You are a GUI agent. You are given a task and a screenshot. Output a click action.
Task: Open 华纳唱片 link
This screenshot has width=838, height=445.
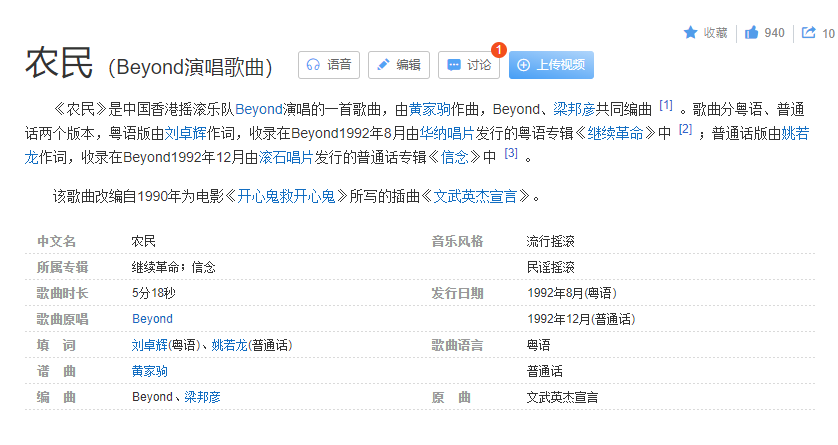click(447, 133)
